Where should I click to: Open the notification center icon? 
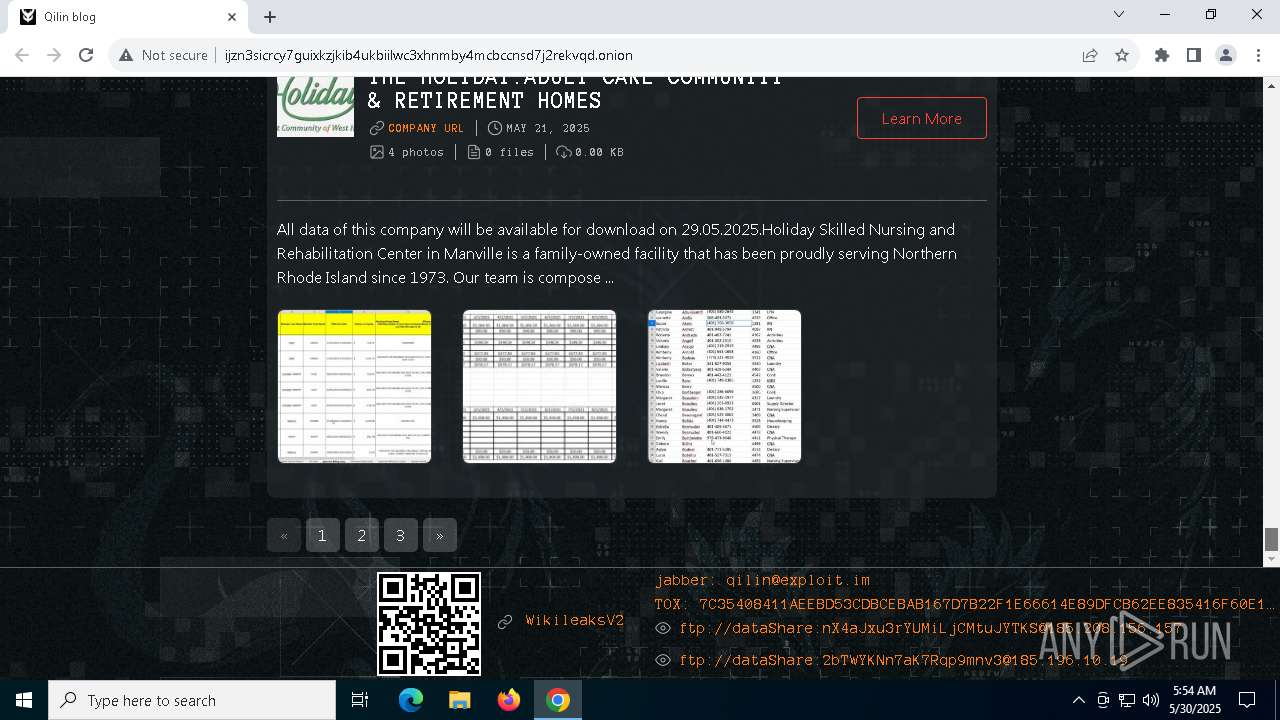tap(1247, 700)
